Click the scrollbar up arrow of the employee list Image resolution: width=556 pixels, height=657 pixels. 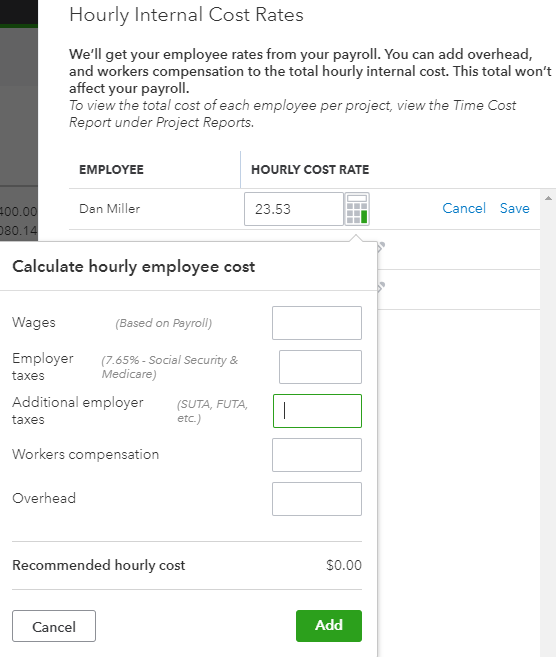point(548,198)
